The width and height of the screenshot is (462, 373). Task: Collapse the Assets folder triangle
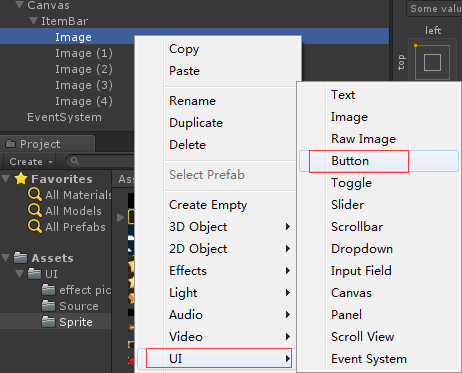click(6, 258)
